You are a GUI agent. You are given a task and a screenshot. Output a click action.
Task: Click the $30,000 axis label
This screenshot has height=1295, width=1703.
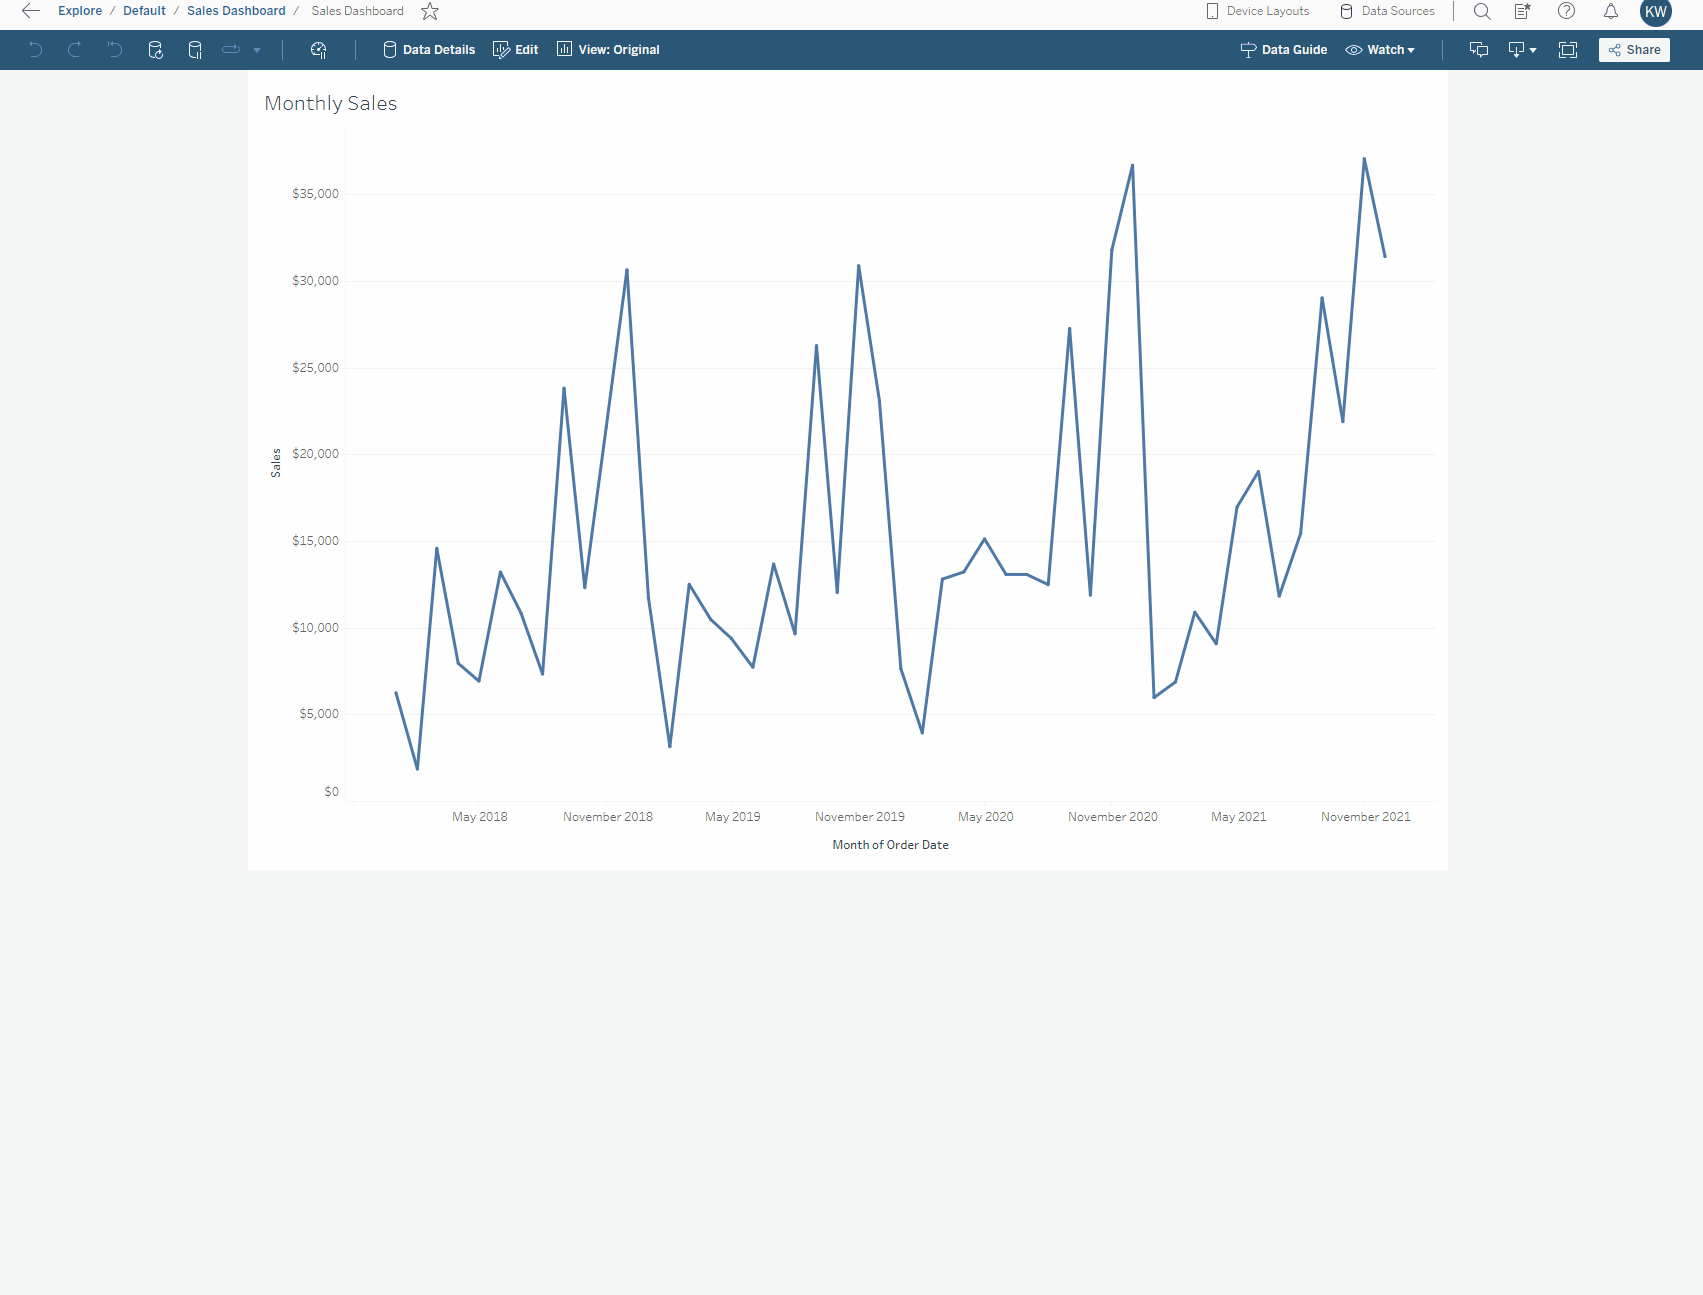(x=315, y=281)
